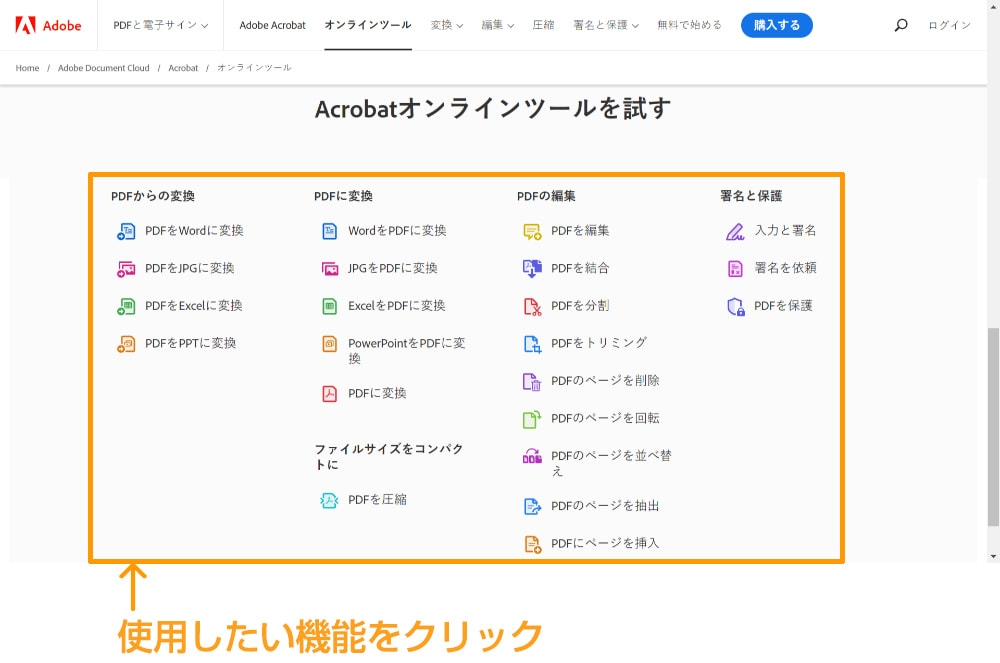Screen dimensions: 1000x663
Task: Open the PDFをWordに変換 link text
Action: [x=194, y=231]
